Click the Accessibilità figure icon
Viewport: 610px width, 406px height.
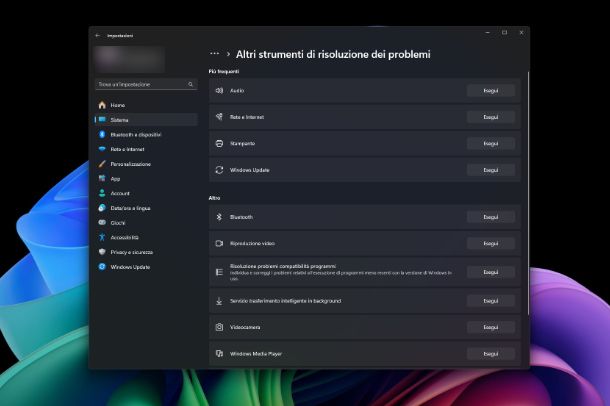(x=102, y=237)
